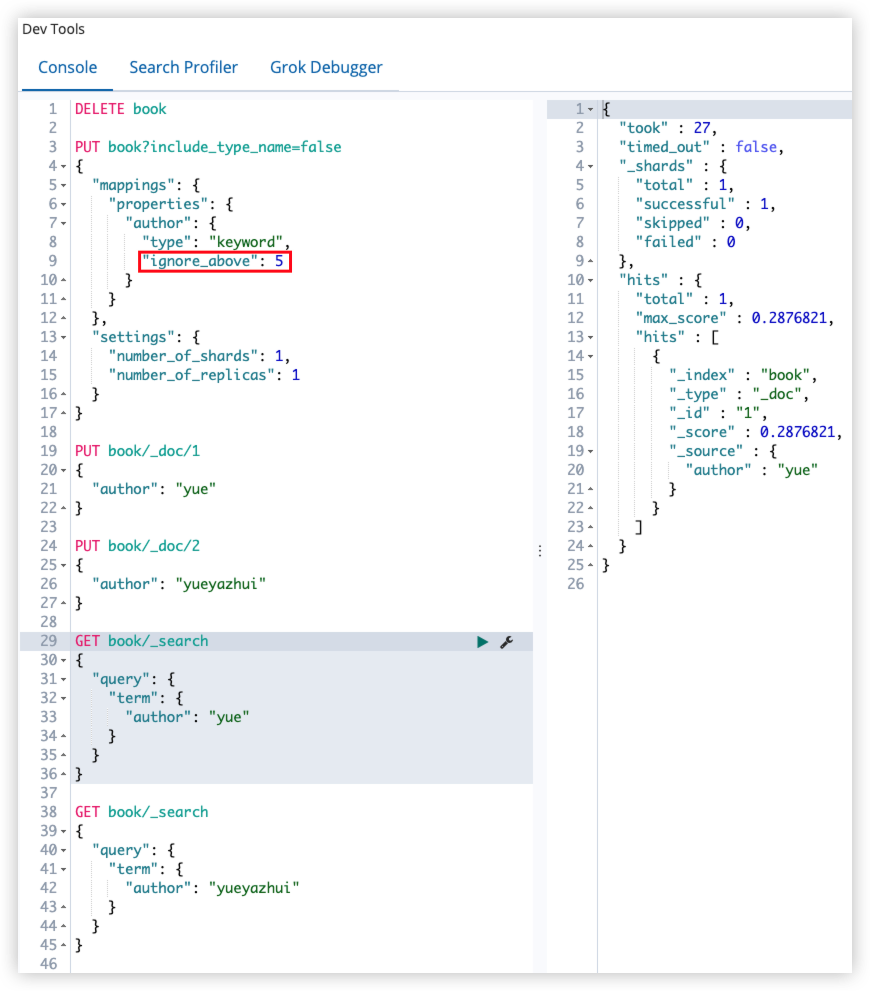The image size is (870, 991).
Task: Click the "_id" : "1" response line
Action: tap(718, 413)
